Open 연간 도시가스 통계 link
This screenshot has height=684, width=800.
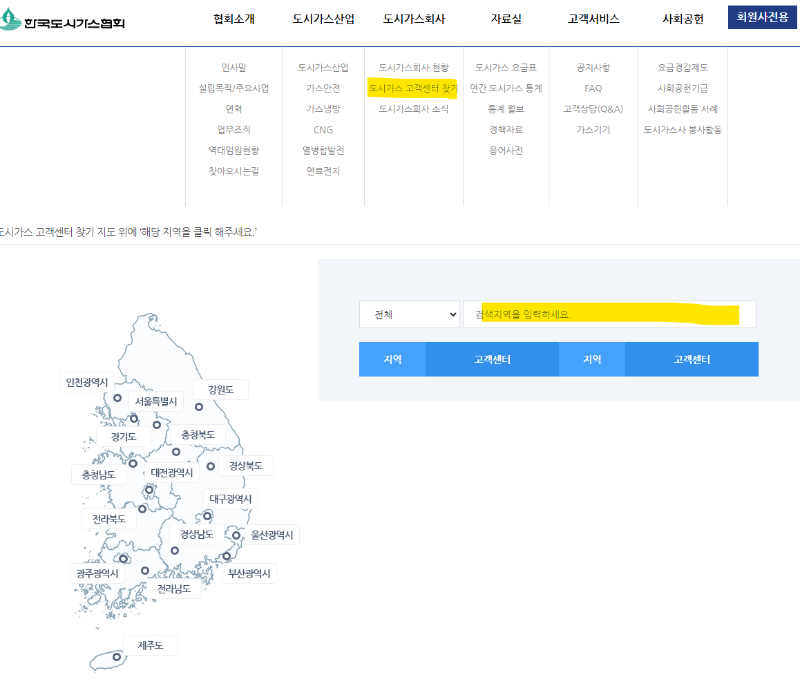pyautogui.click(x=506, y=88)
